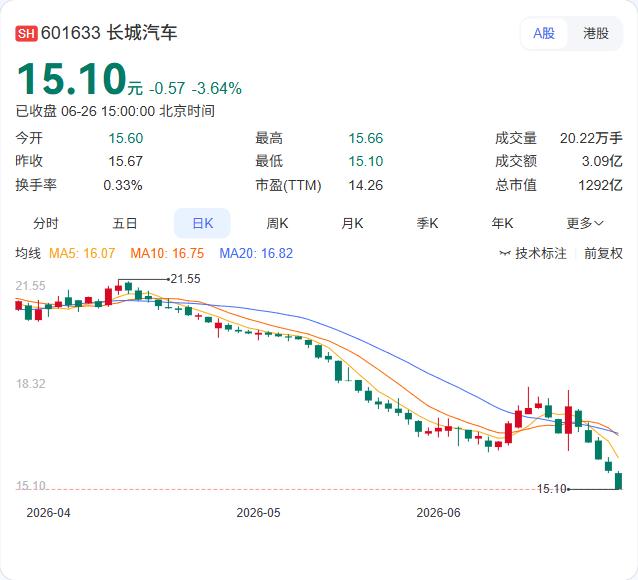
Task: Click the -0.57 price change value
Action: [x=167, y=89]
